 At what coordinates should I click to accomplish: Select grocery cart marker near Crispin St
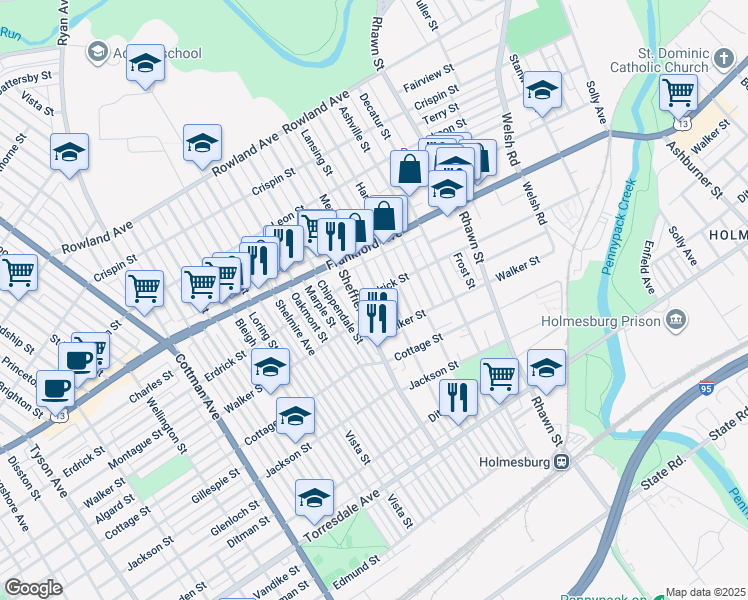[145, 292]
